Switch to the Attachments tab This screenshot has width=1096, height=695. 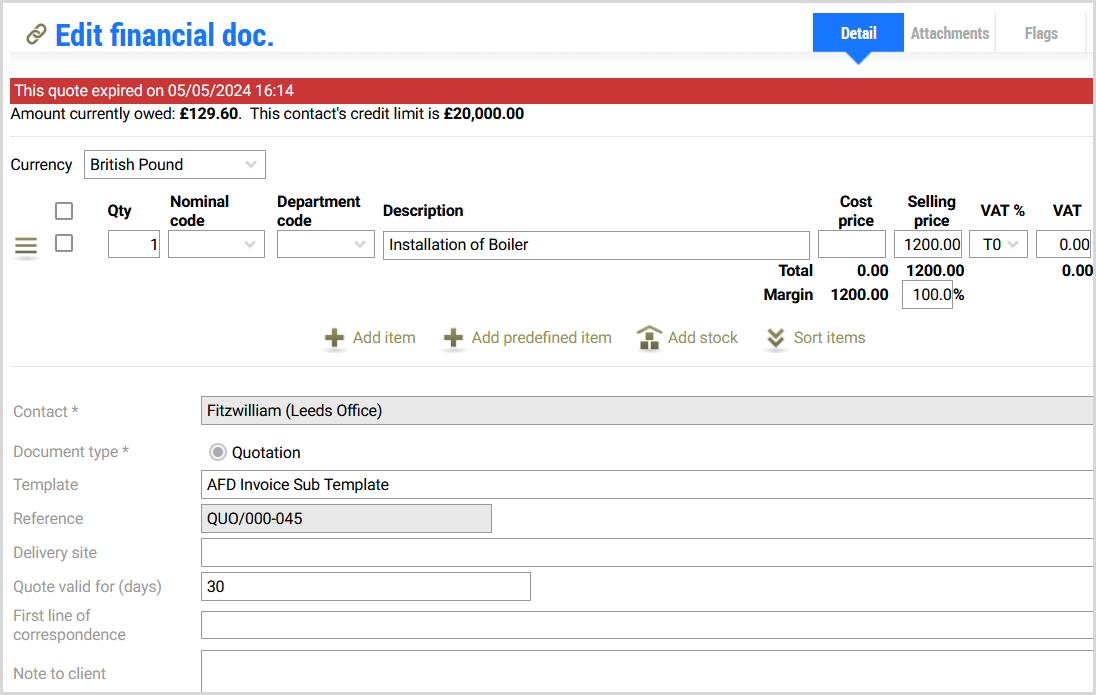(949, 33)
